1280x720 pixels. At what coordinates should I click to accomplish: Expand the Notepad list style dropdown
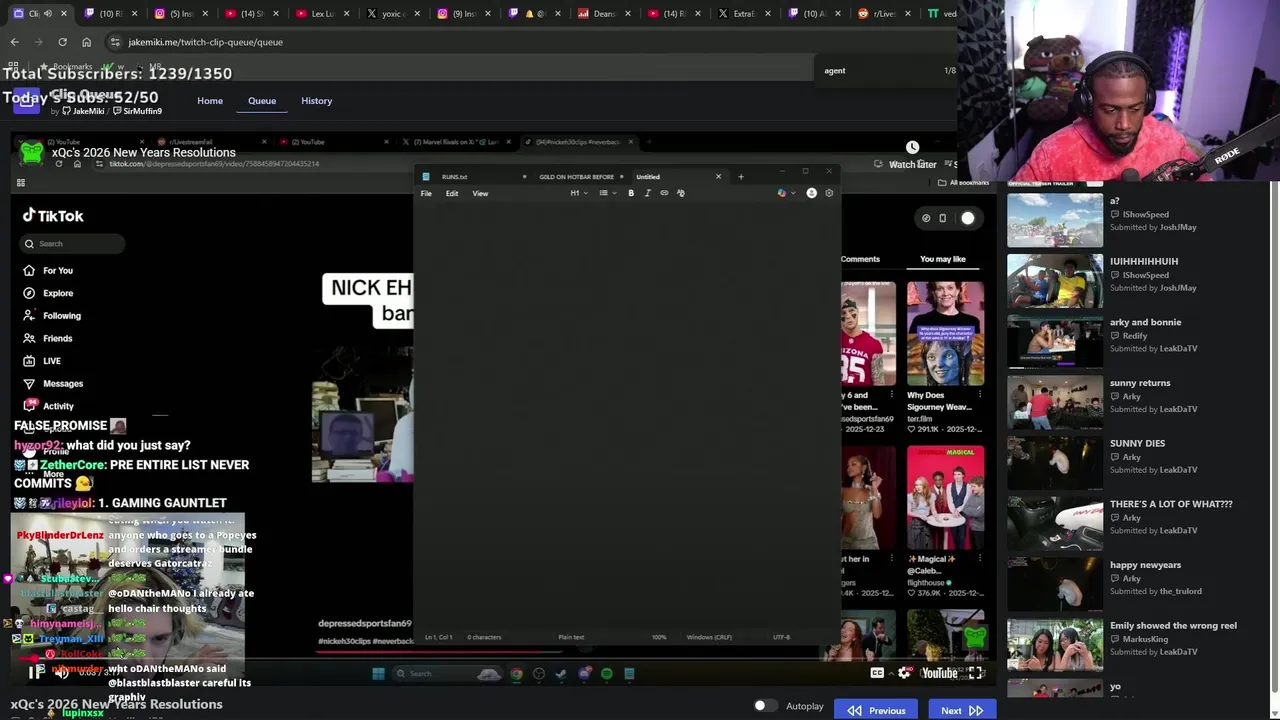(x=607, y=193)
